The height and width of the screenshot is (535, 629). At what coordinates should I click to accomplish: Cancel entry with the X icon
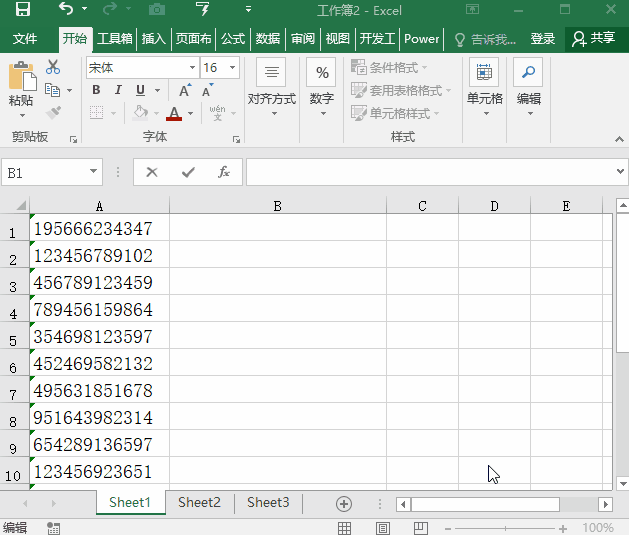click(x=152, y=172)
